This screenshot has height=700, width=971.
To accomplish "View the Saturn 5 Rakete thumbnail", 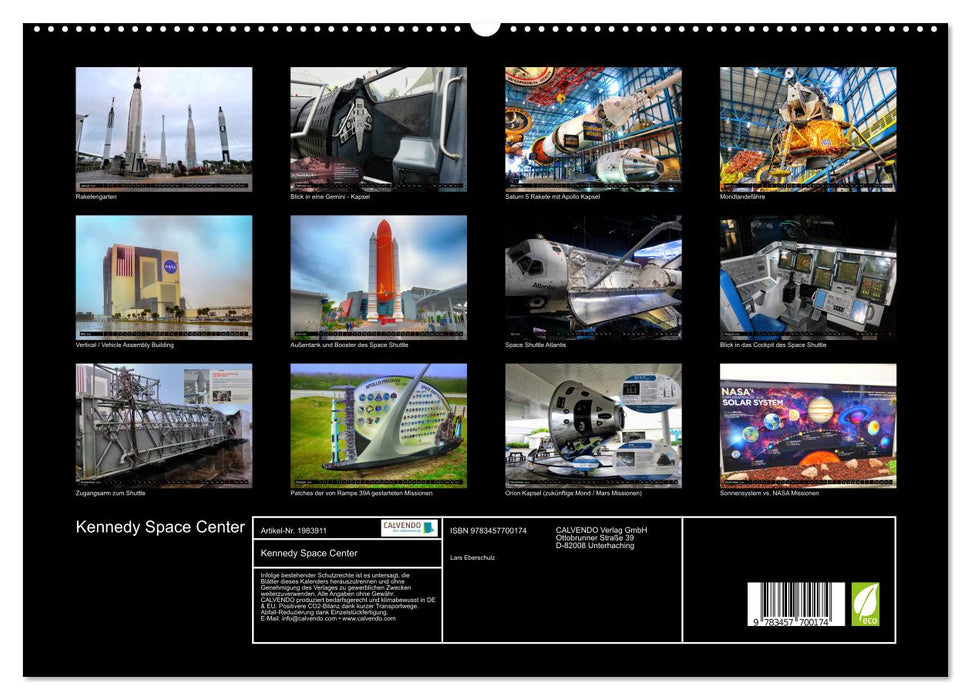I will click(594, 127).
